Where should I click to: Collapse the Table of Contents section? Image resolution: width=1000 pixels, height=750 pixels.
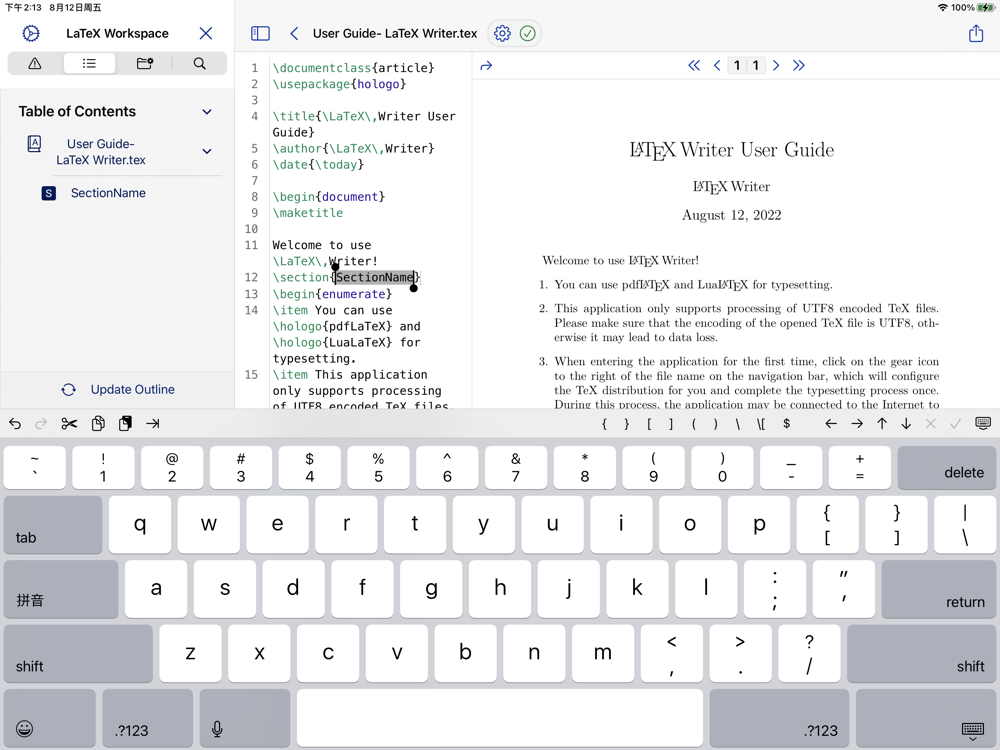207,112
